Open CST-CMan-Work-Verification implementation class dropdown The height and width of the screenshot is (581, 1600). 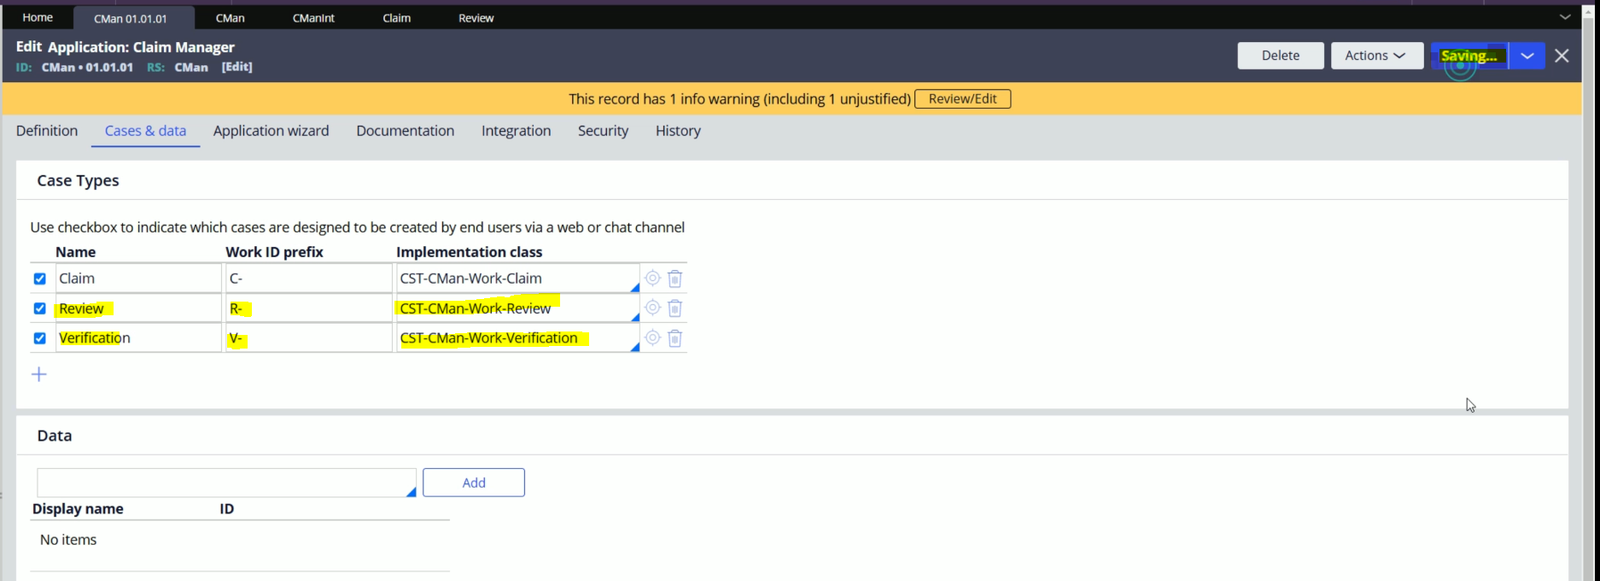[x=635, y=347]
